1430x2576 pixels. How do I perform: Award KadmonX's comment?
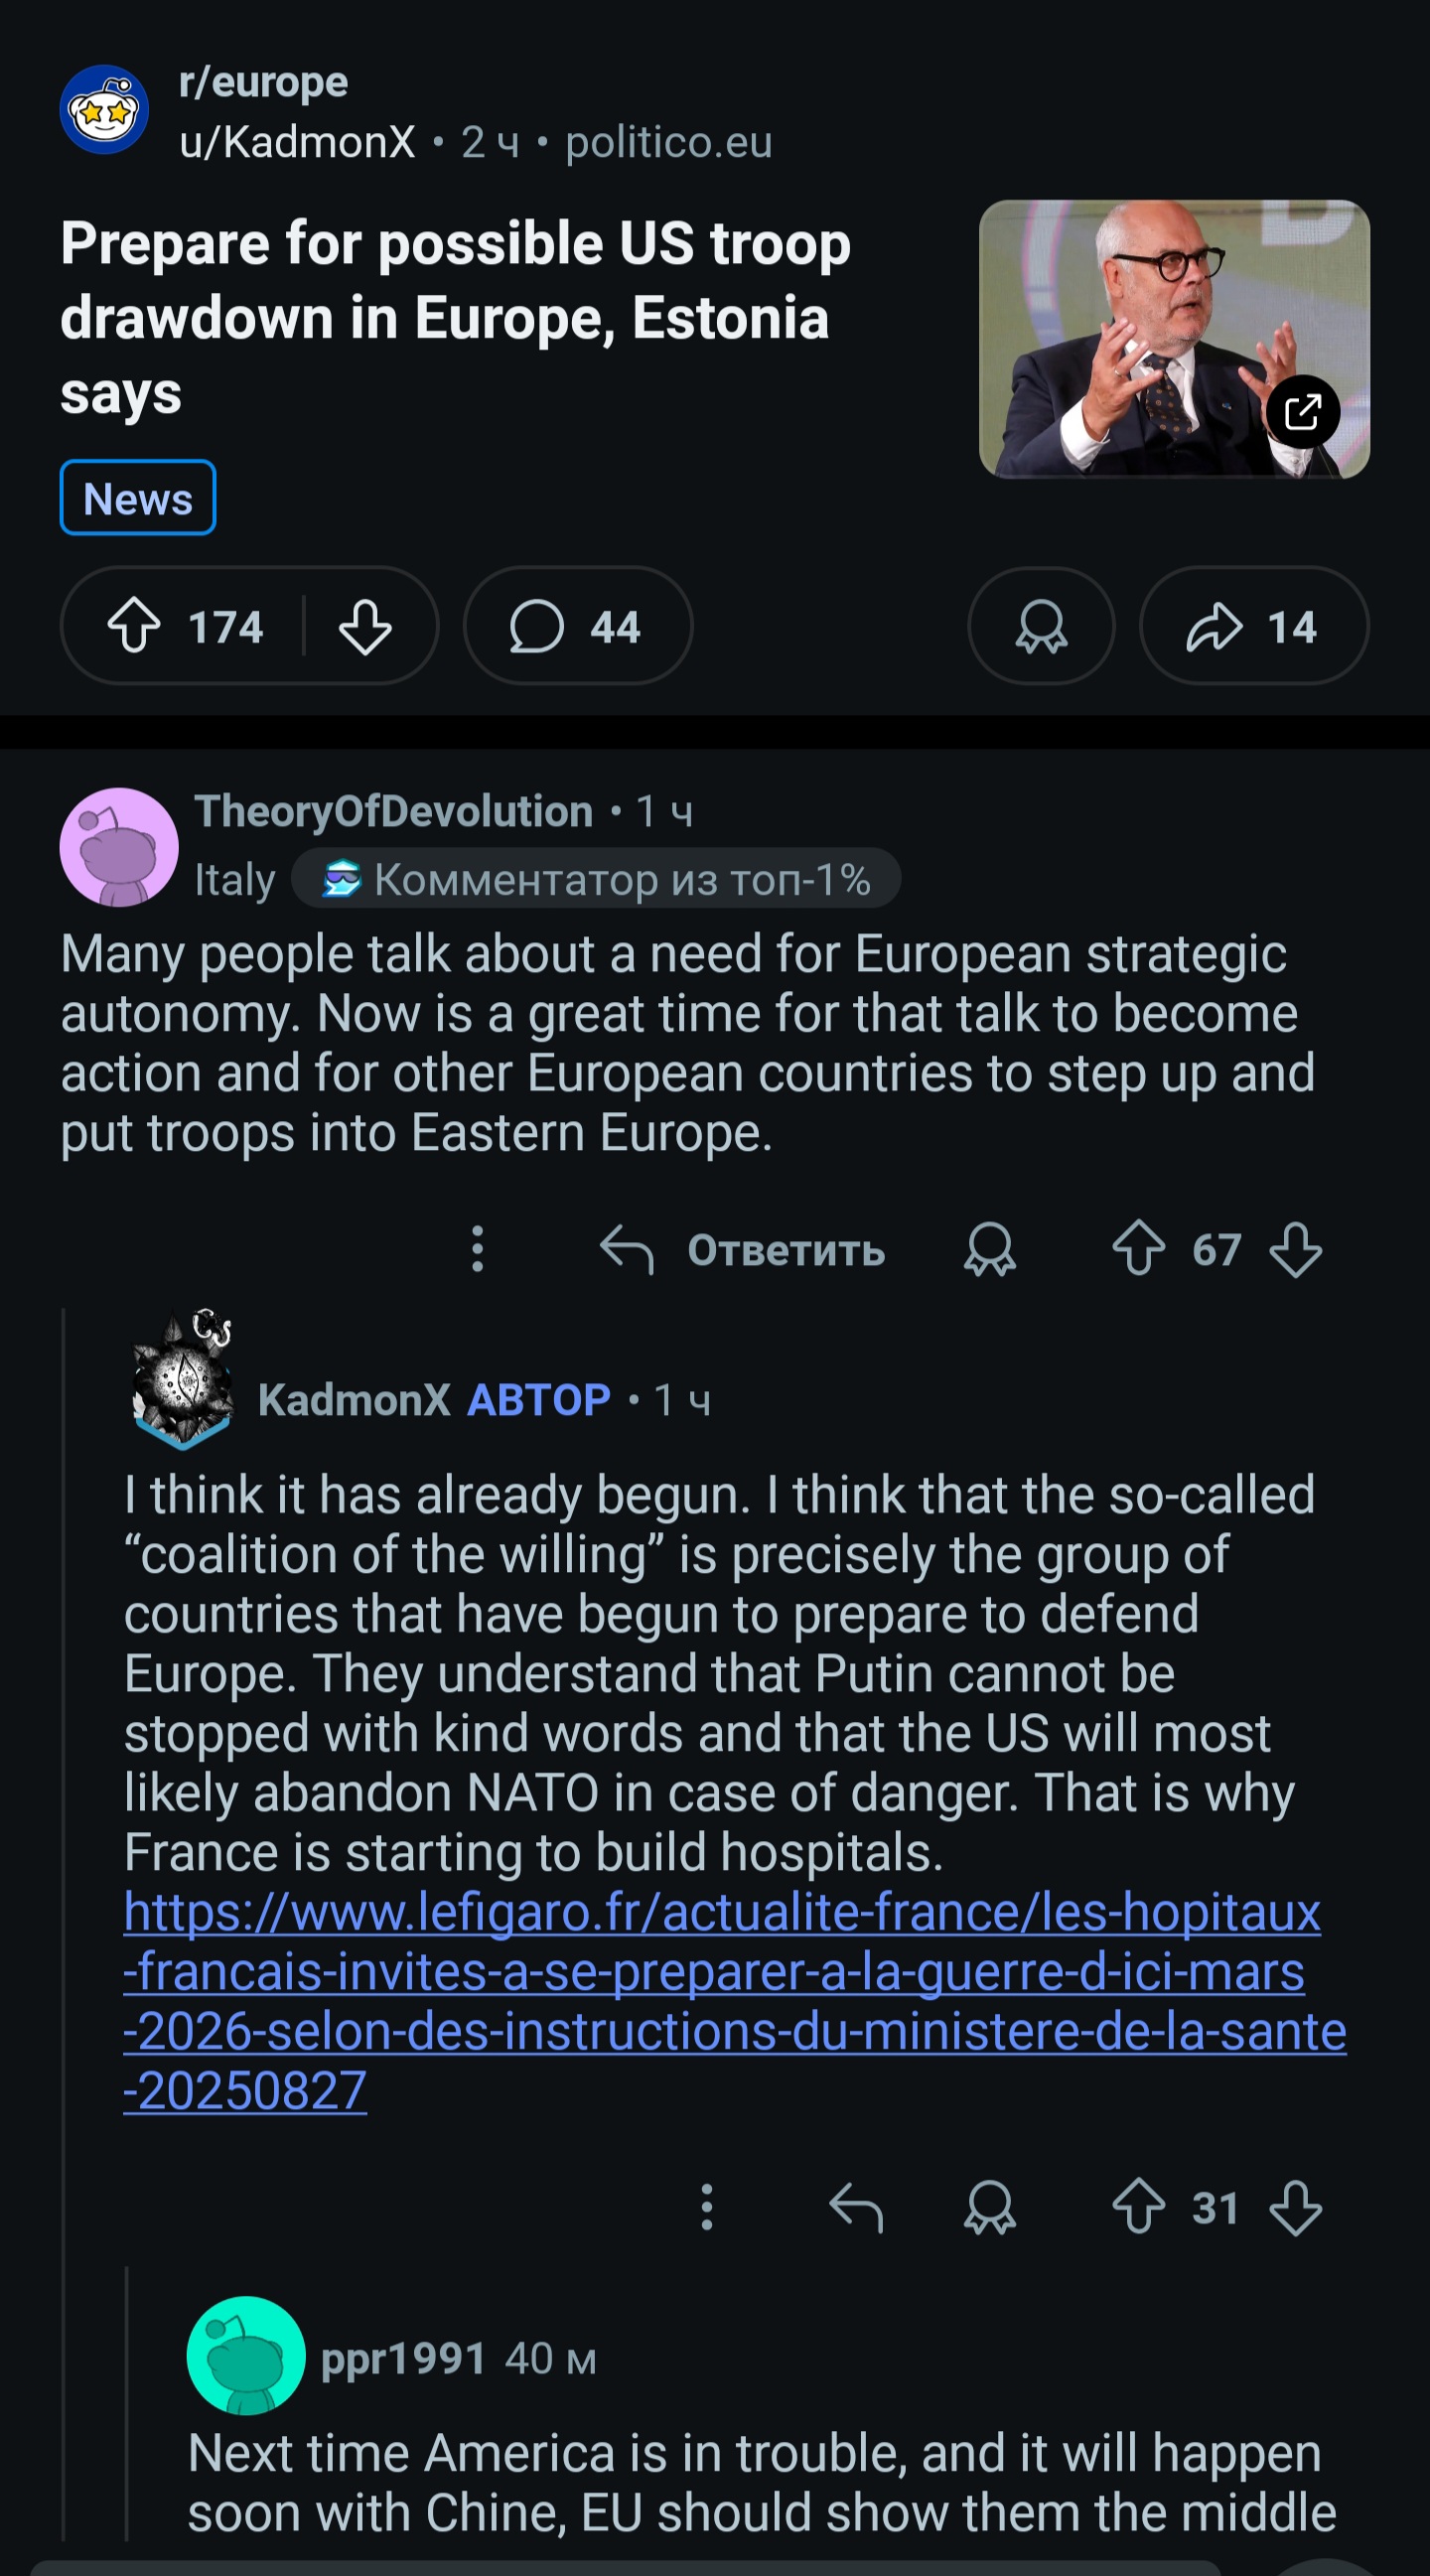tap(990, 2208)
